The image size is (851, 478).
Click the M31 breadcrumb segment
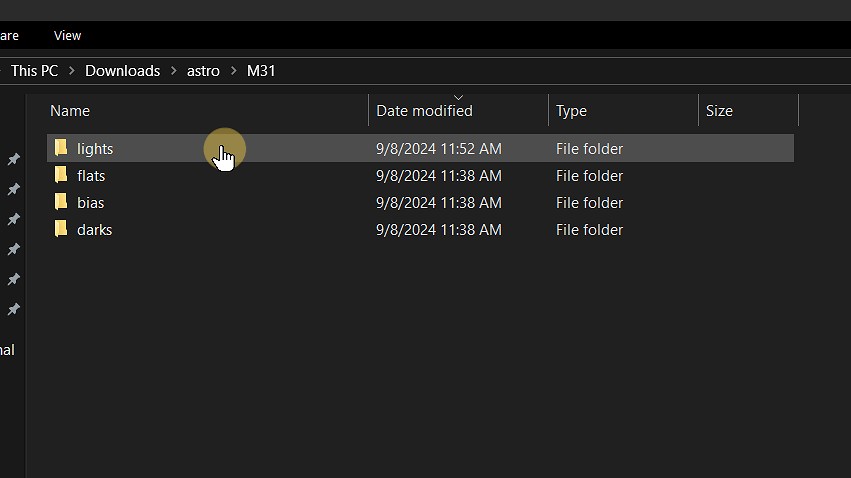[x=261, y=71]
